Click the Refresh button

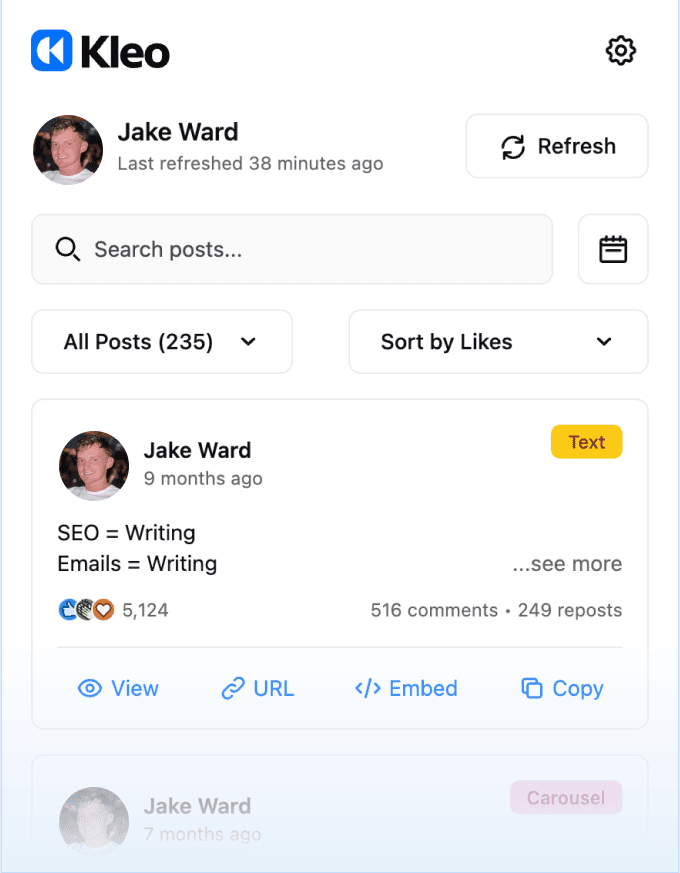click(x=556, y=146)
